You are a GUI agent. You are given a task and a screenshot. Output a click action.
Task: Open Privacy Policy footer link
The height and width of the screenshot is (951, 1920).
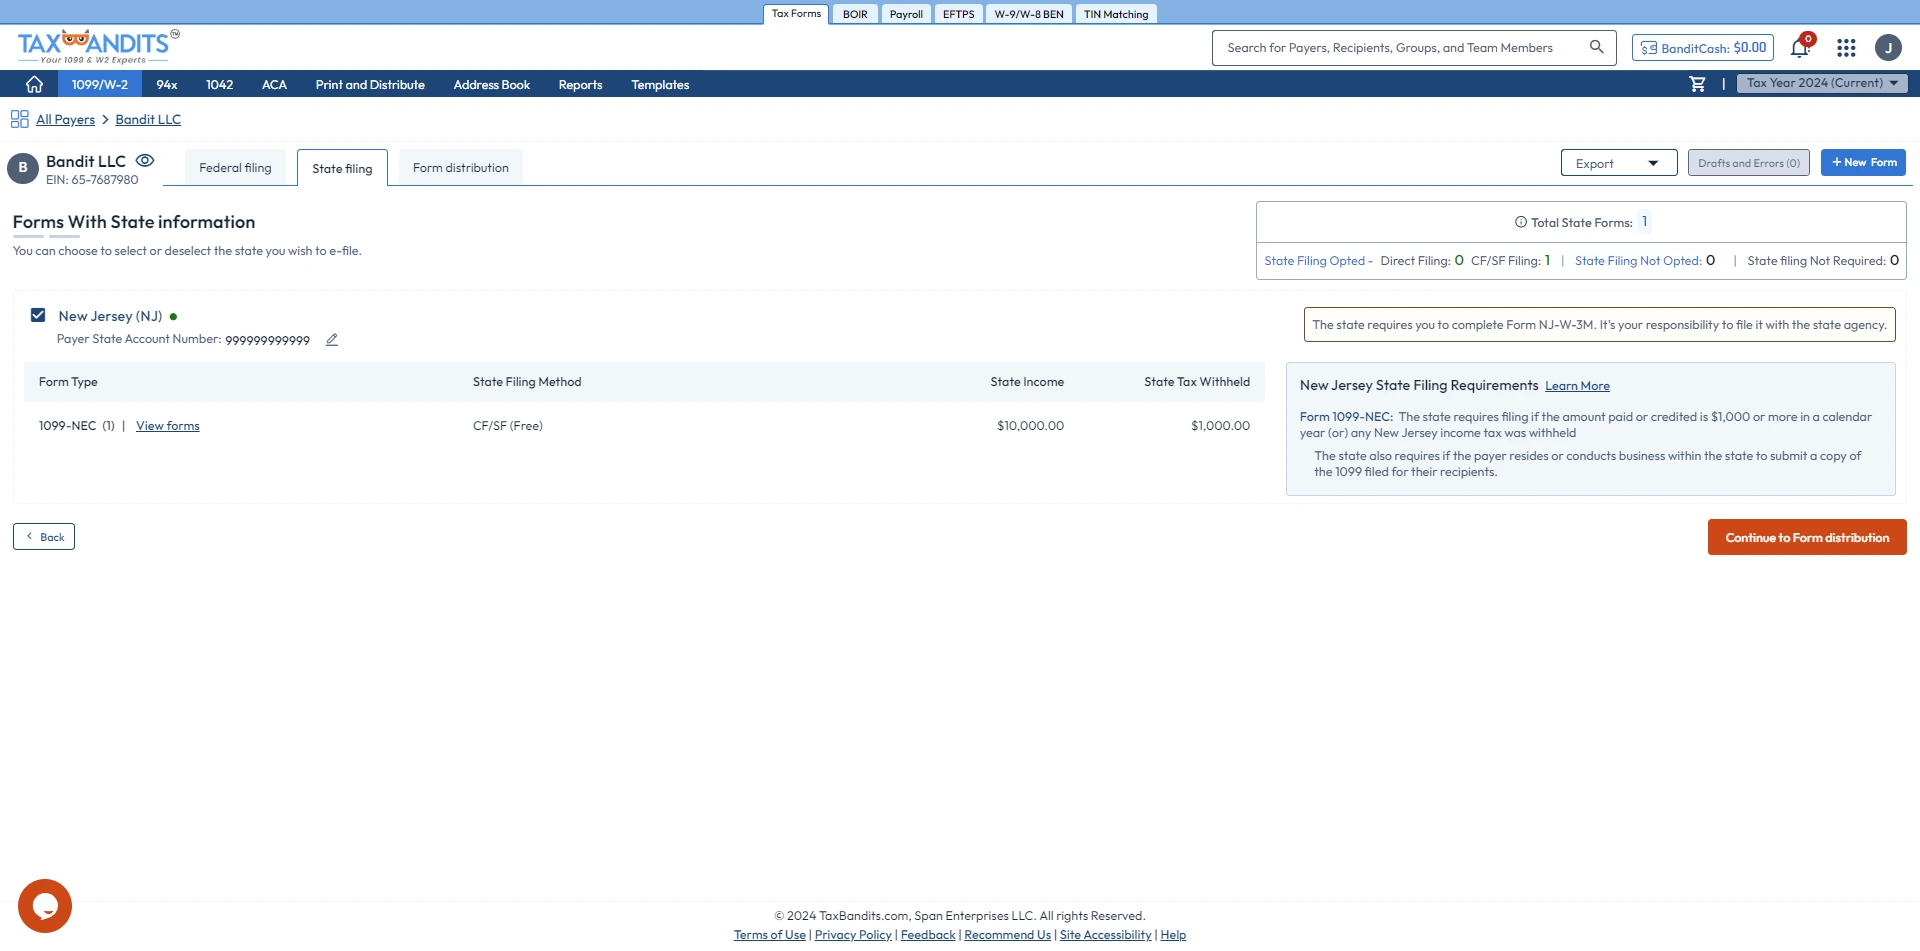[853, 935]
